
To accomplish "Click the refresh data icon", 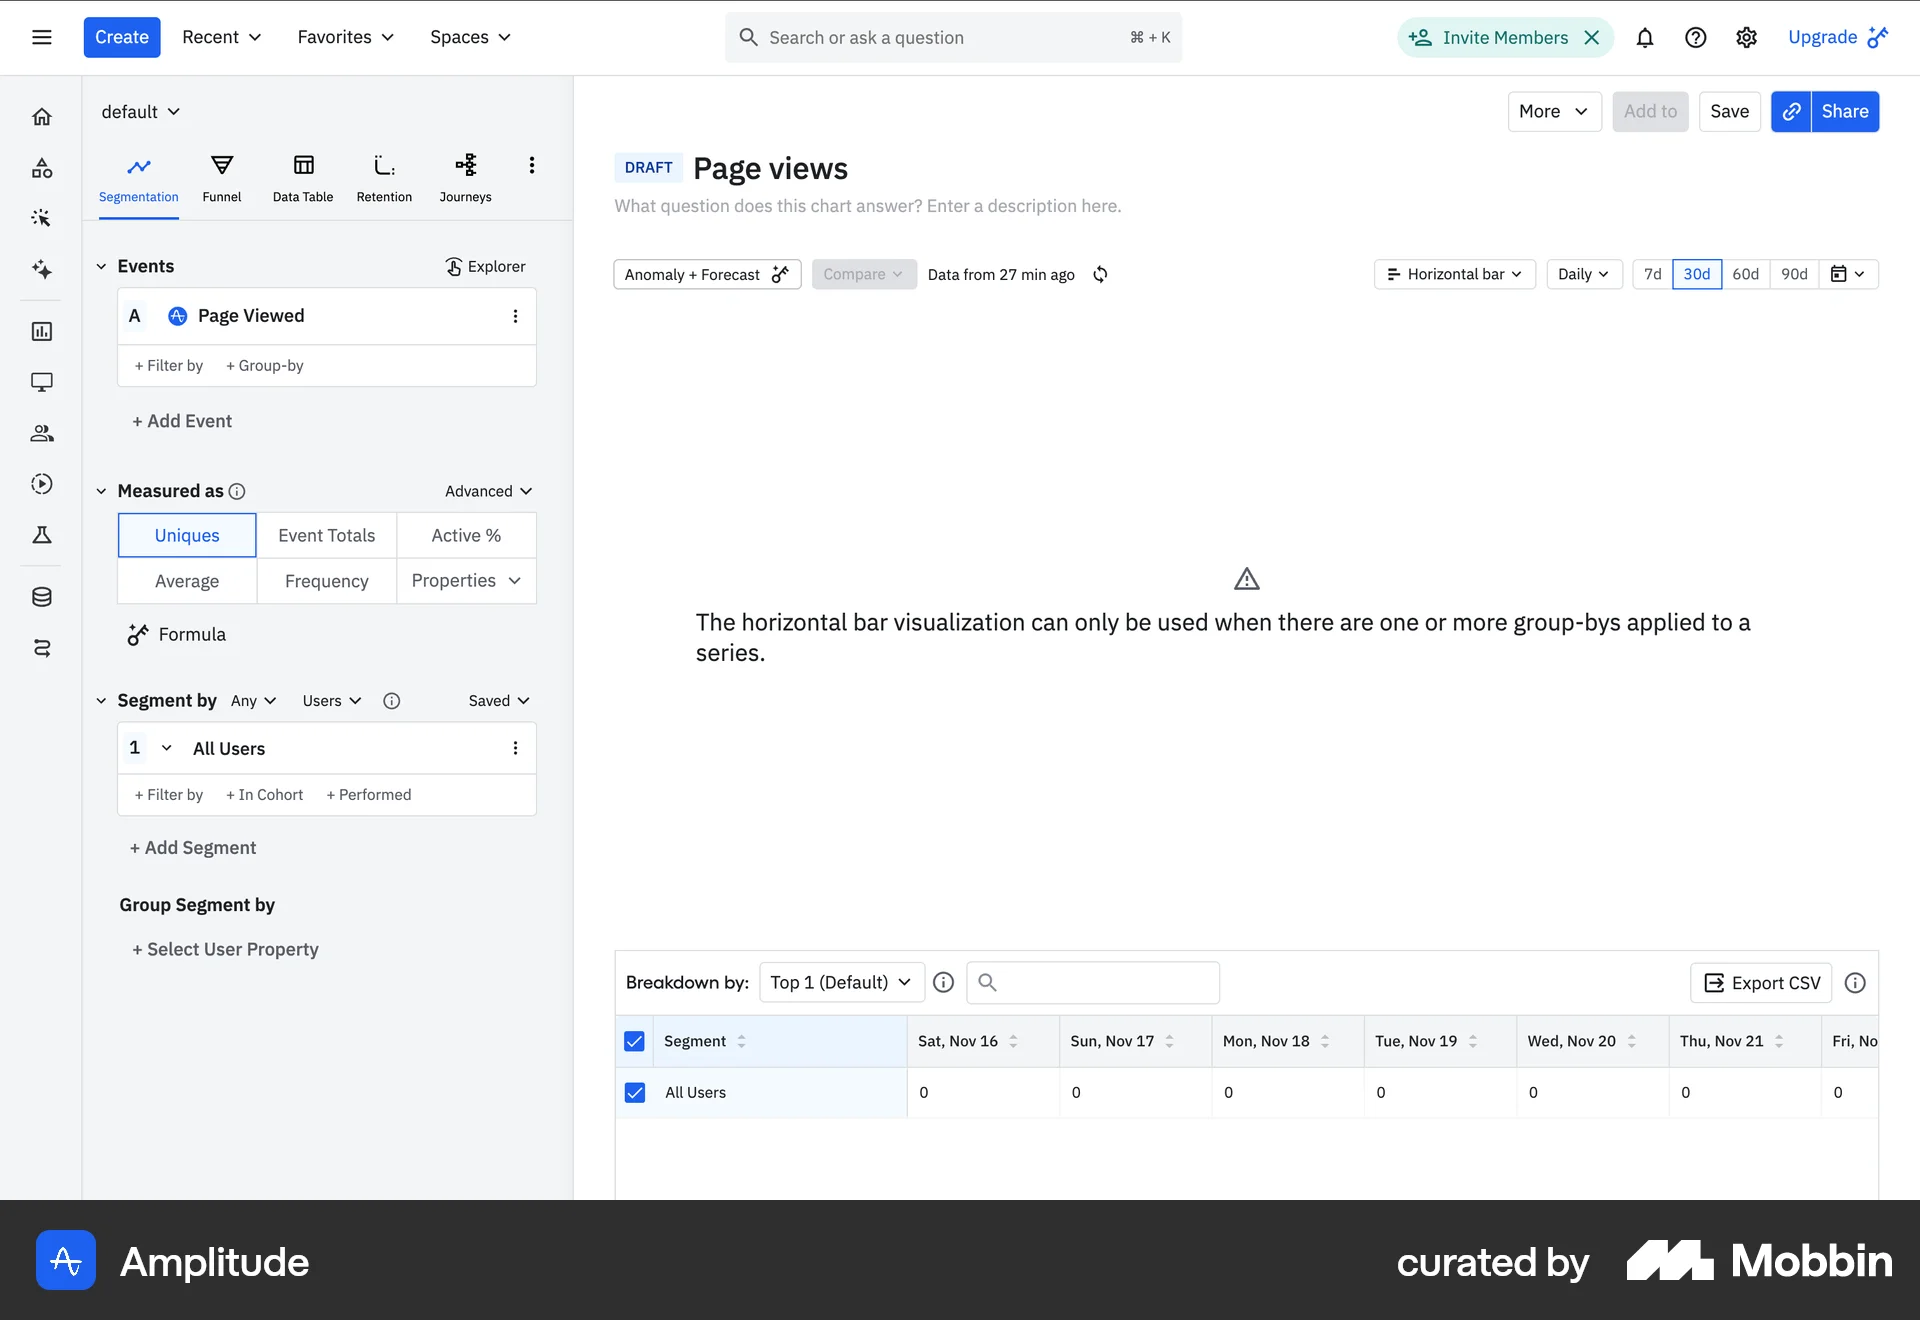I will tap(1100, 274).
